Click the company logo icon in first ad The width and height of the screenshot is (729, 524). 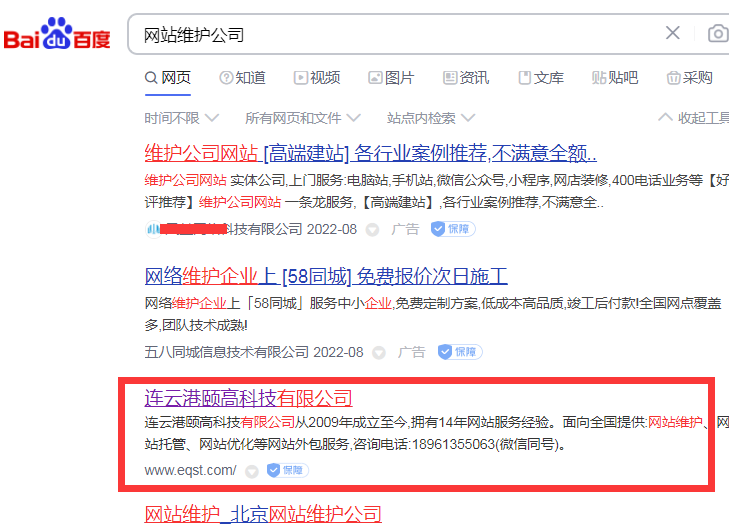coord(152,229)
